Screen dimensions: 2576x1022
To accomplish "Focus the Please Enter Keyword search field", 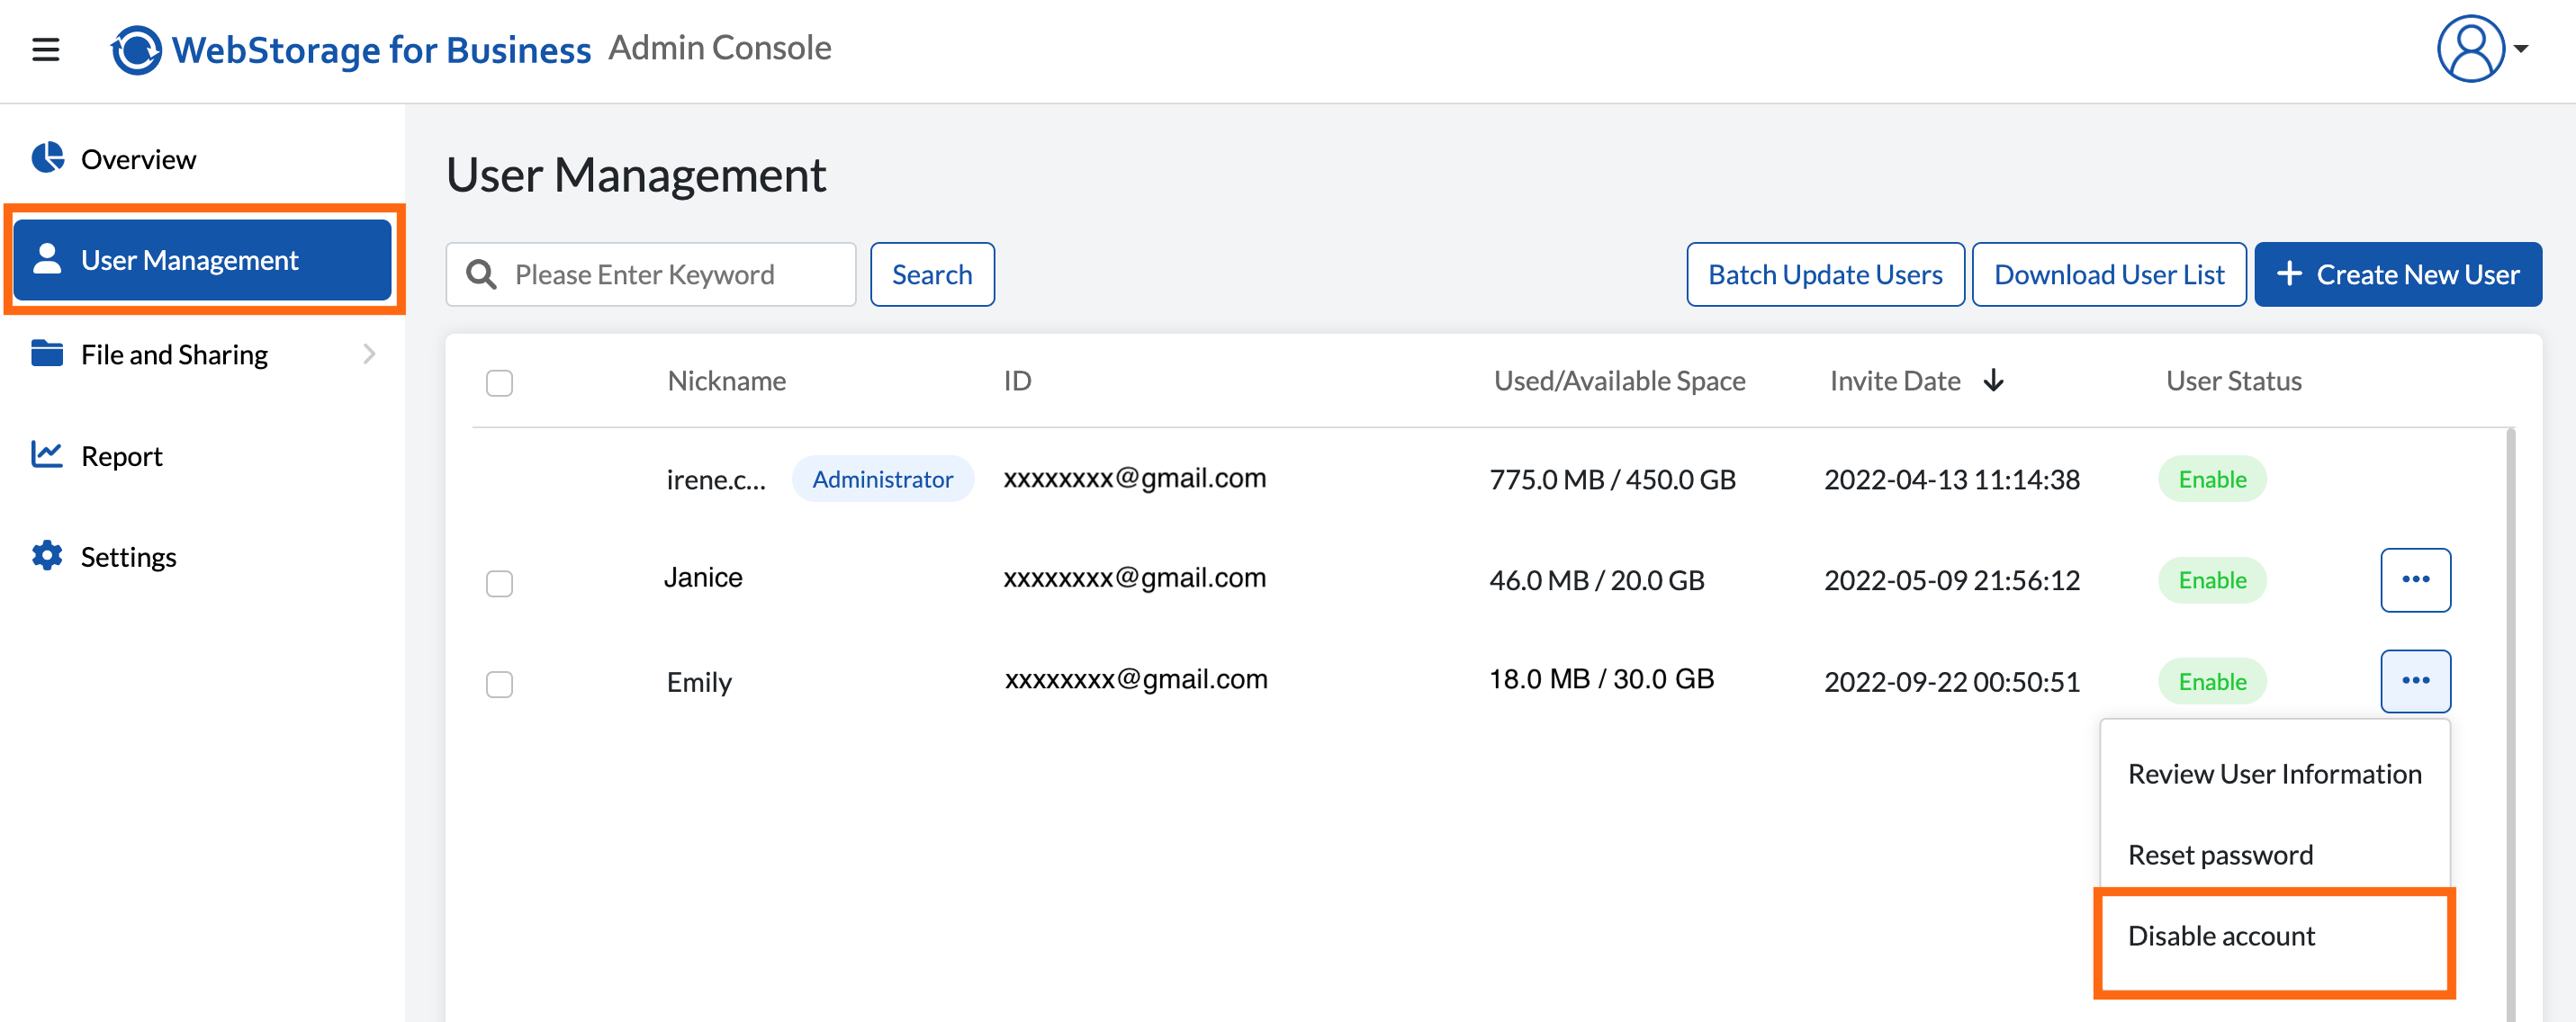I will pyautogui.click(x=651, y=274).
